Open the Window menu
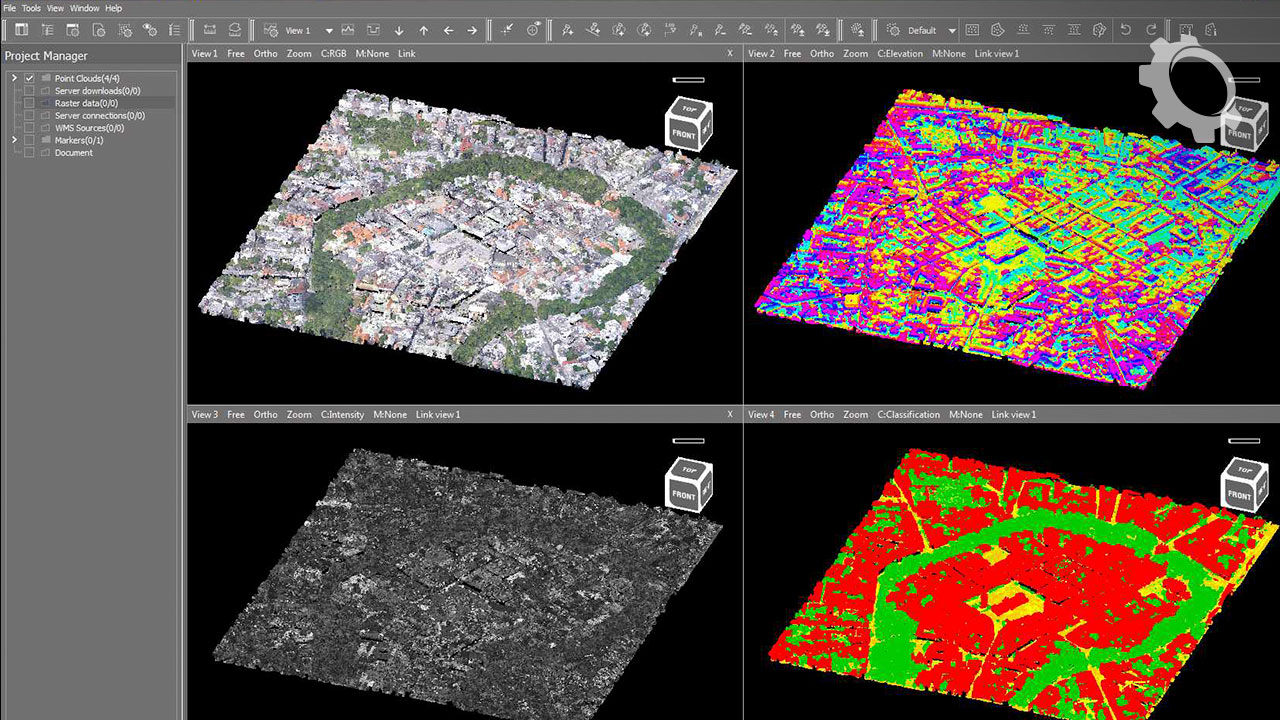The width and height of the screenshot is (1280, 720). click(84, 8)
